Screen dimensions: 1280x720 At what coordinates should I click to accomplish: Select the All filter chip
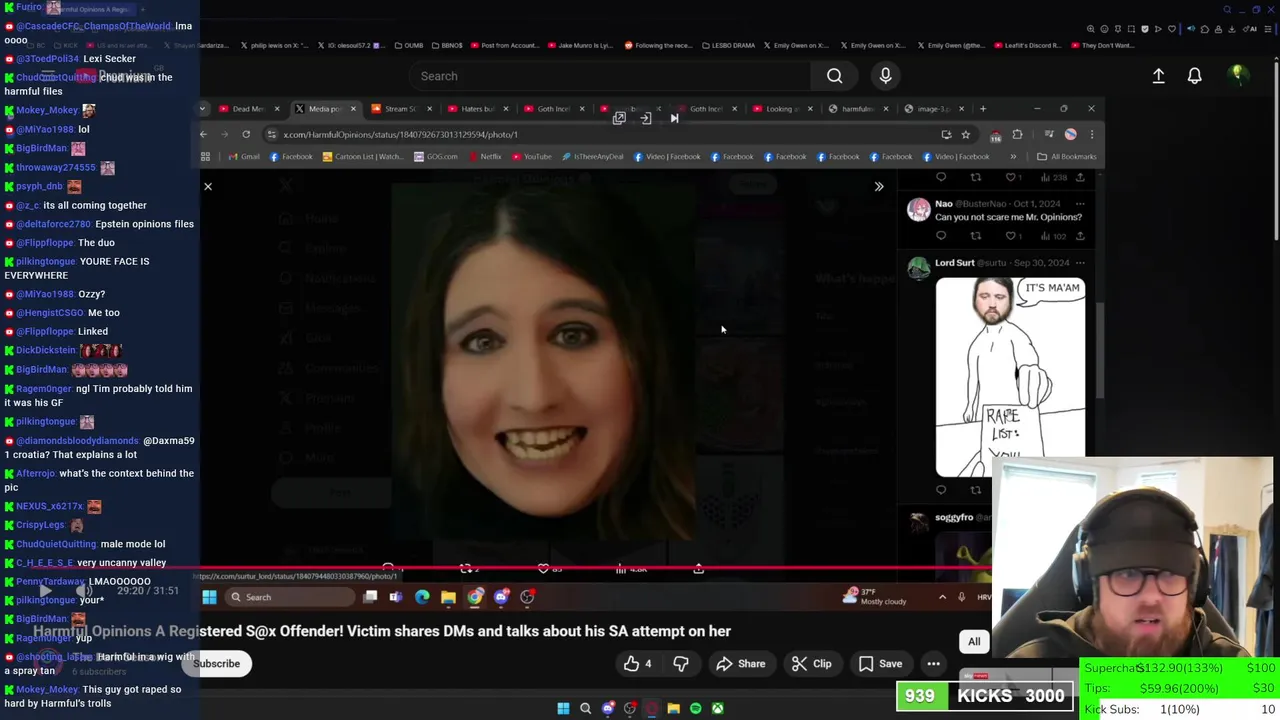[x=974, y=642]
